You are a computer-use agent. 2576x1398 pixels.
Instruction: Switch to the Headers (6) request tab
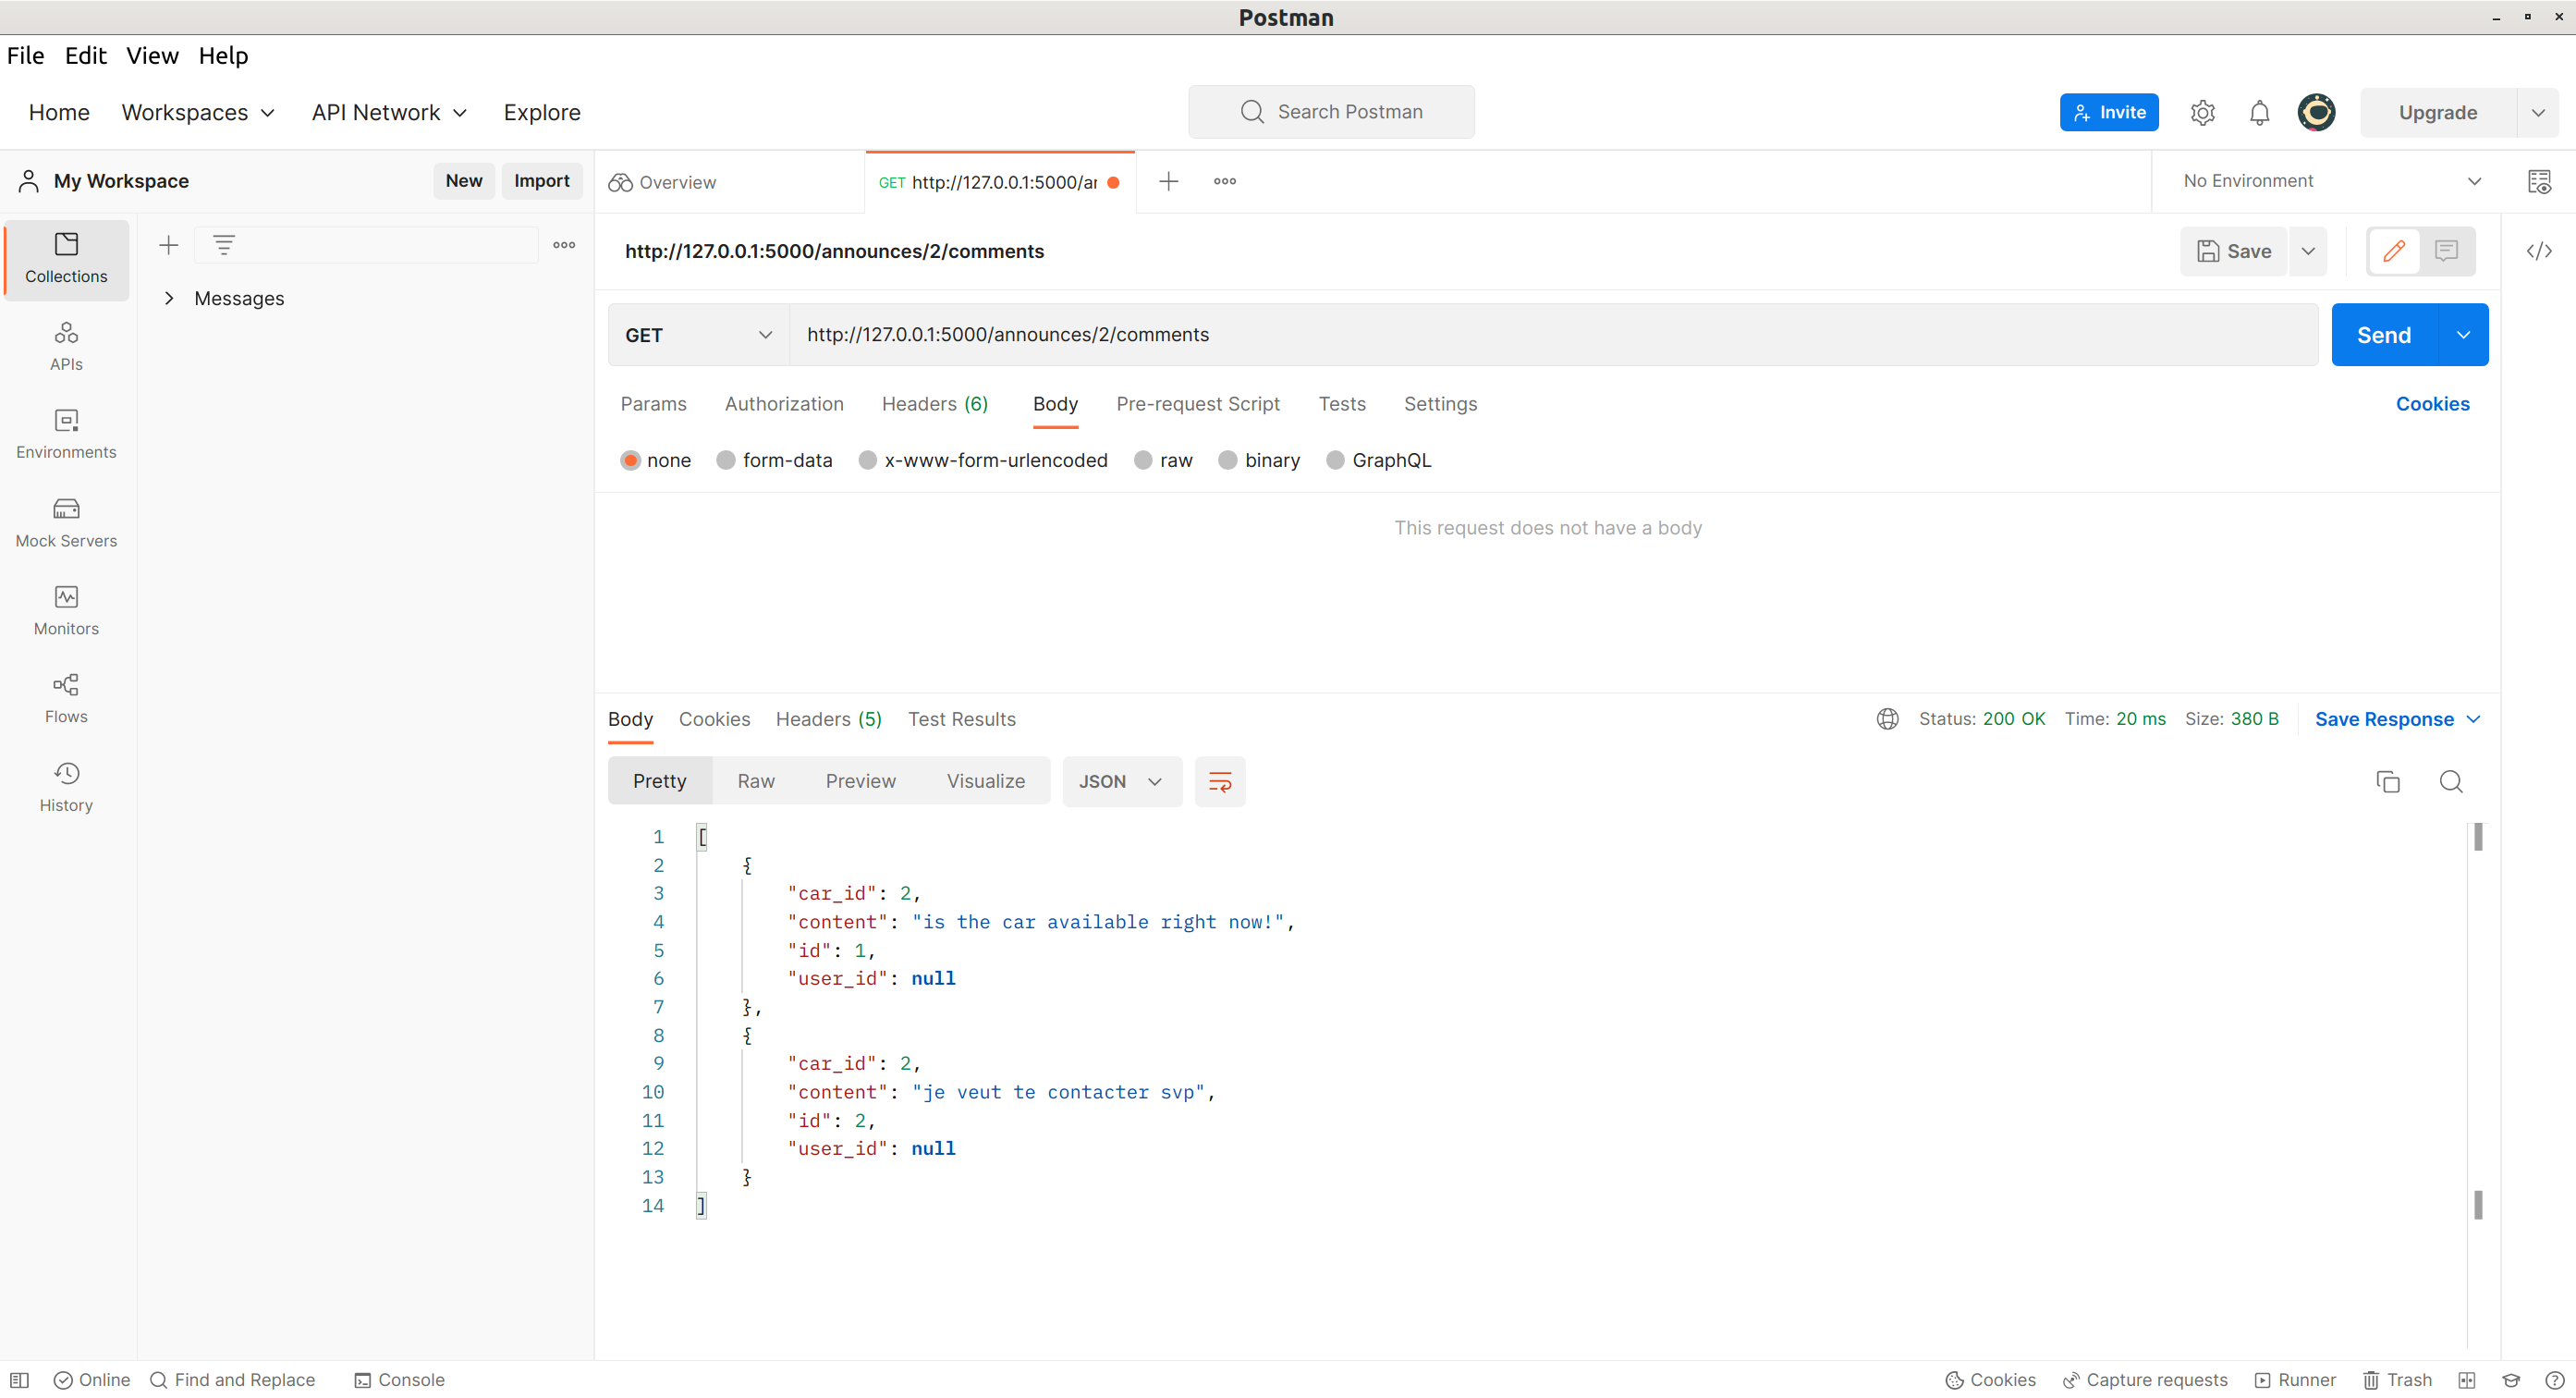click(x=934, y=404)
